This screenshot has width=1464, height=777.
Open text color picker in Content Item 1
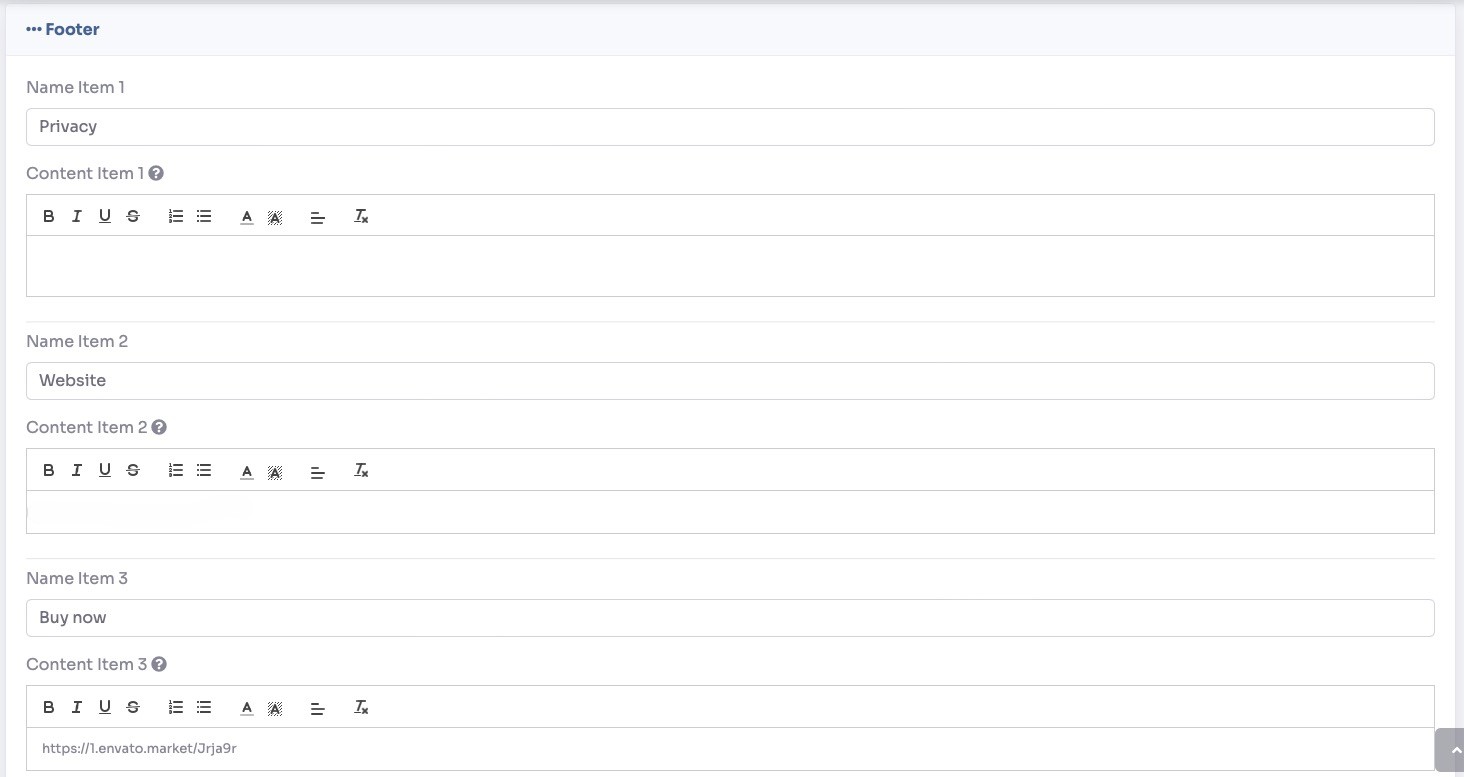pos(246,216)
